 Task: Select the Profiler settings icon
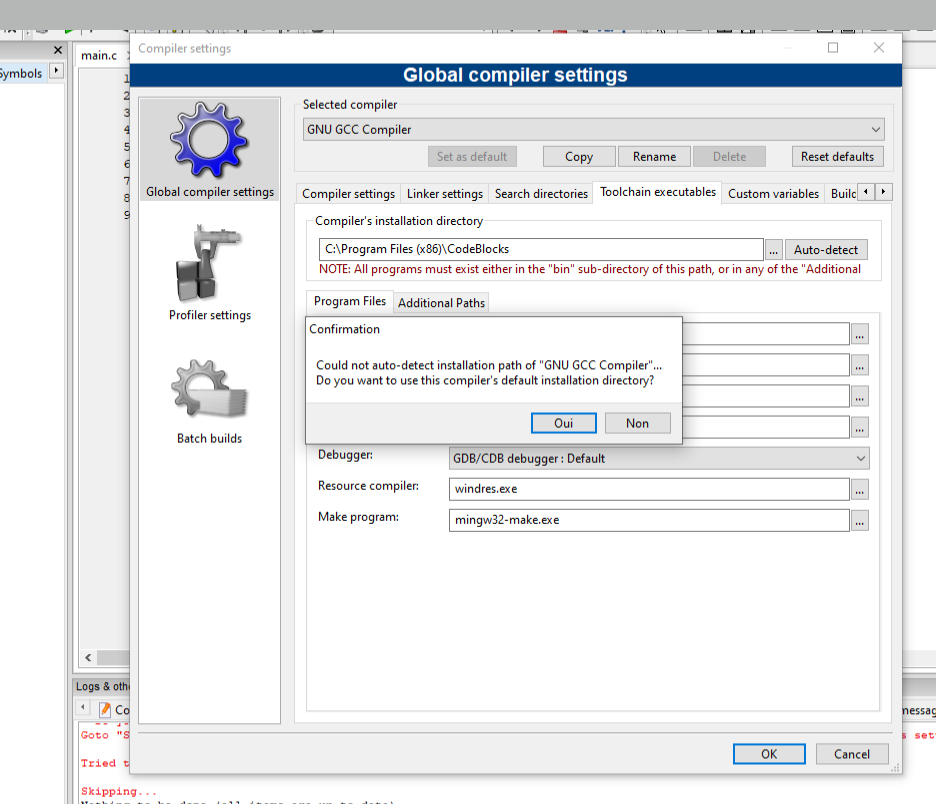pos(209,272)
